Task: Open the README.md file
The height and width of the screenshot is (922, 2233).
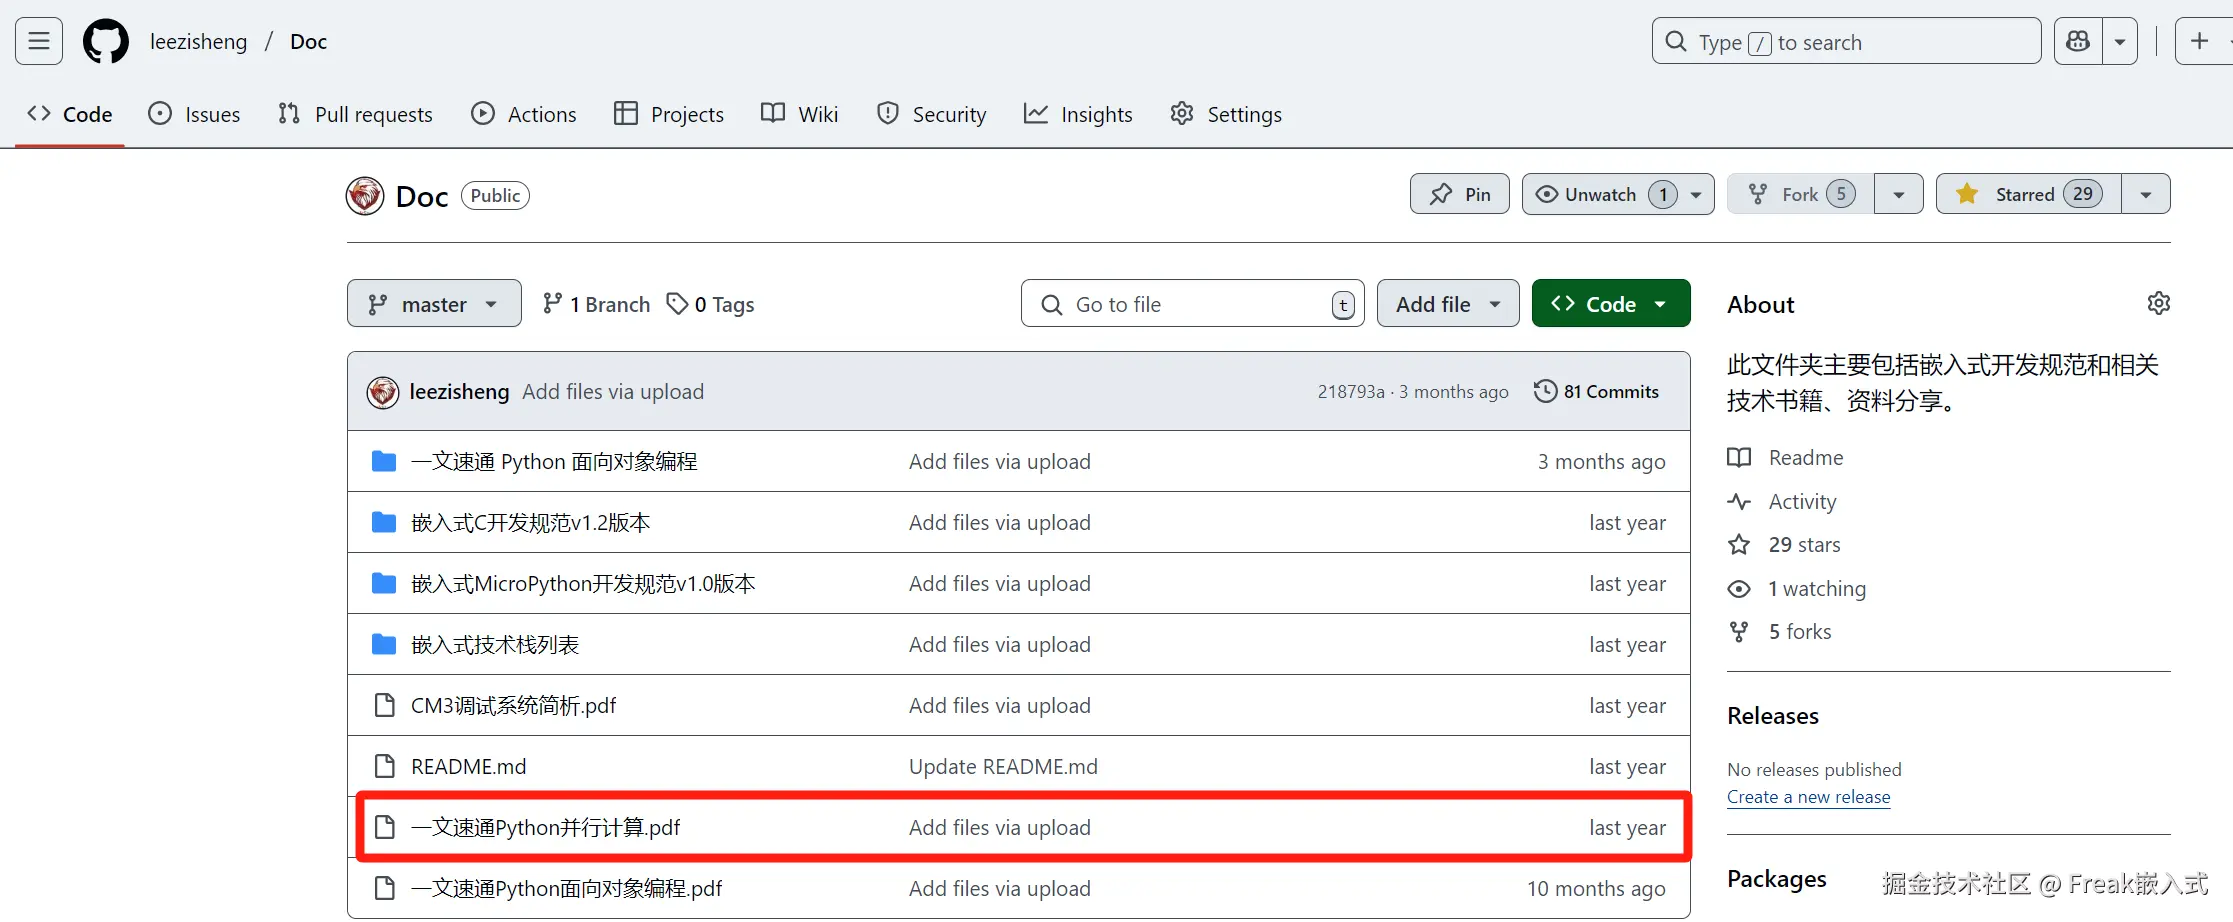Action: pos(469,767)
